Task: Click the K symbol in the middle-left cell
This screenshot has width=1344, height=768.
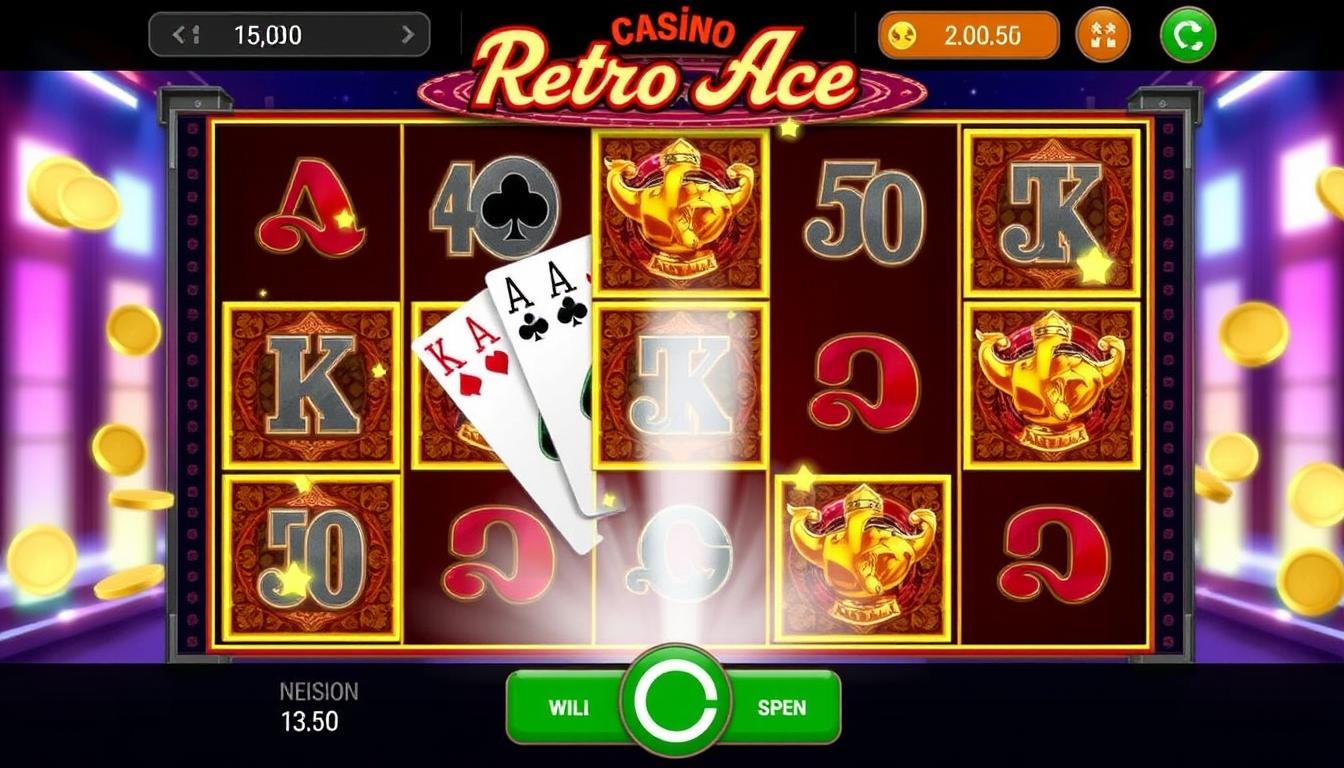Action: (311, 386)
